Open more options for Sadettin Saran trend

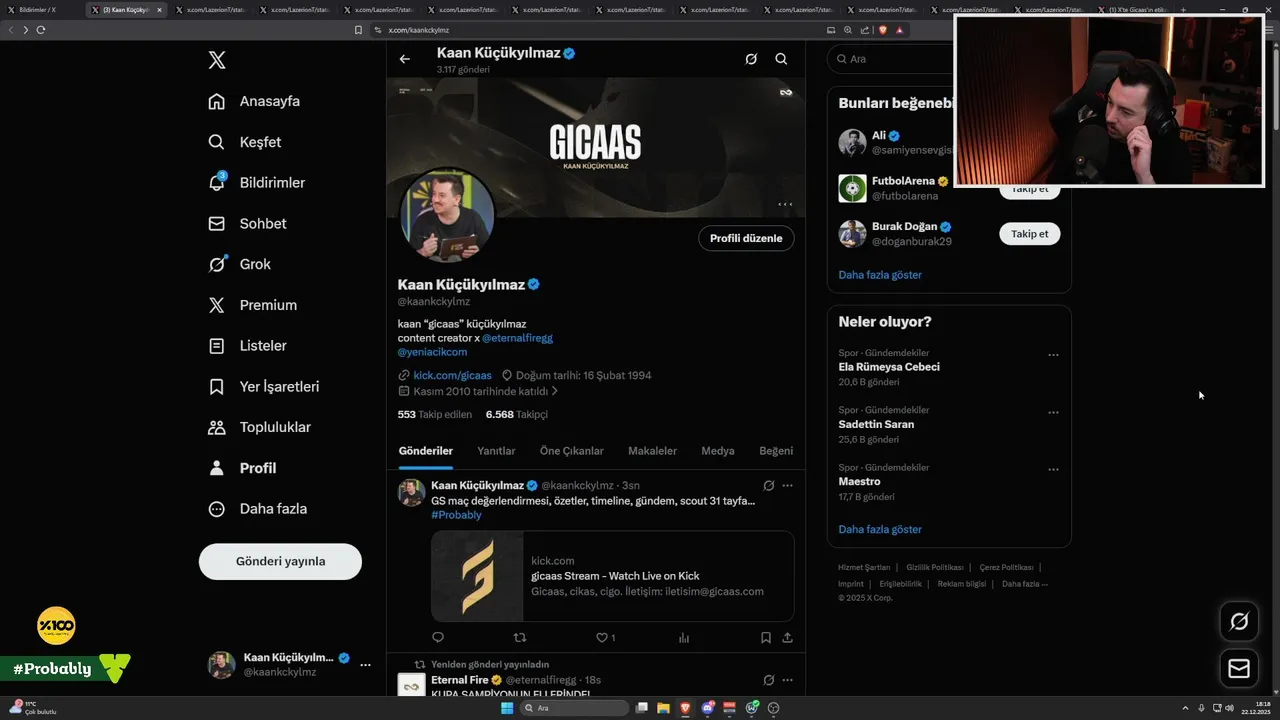[x=1053, y=412]
